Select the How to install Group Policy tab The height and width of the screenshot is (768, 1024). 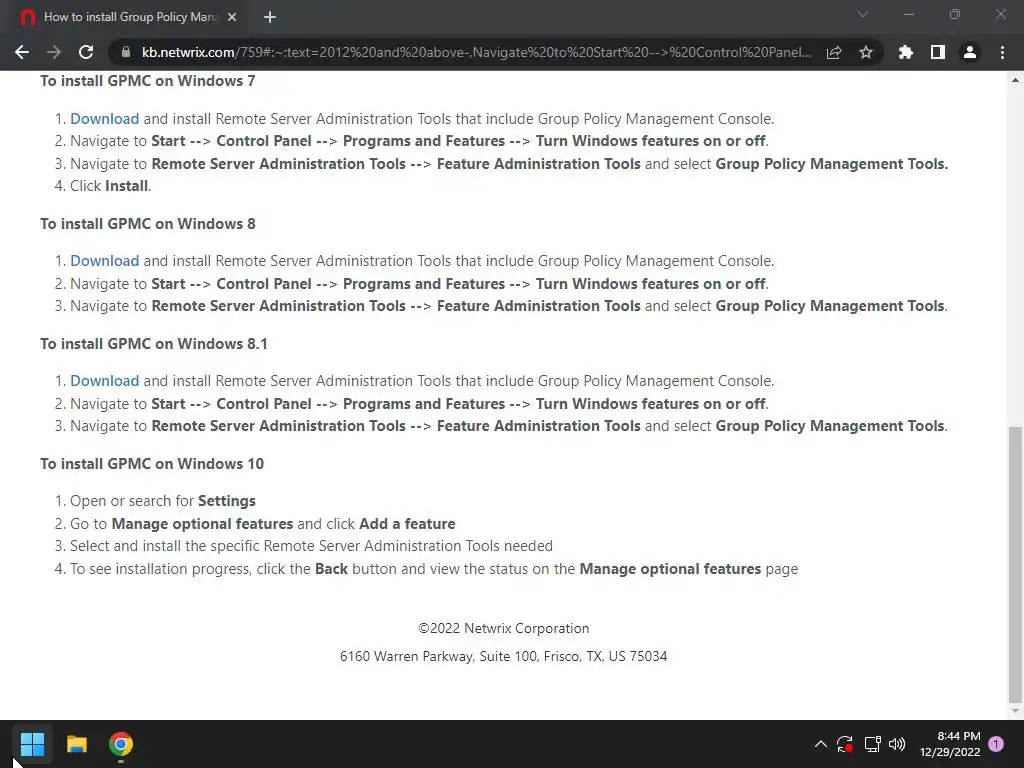coord(129,17)
